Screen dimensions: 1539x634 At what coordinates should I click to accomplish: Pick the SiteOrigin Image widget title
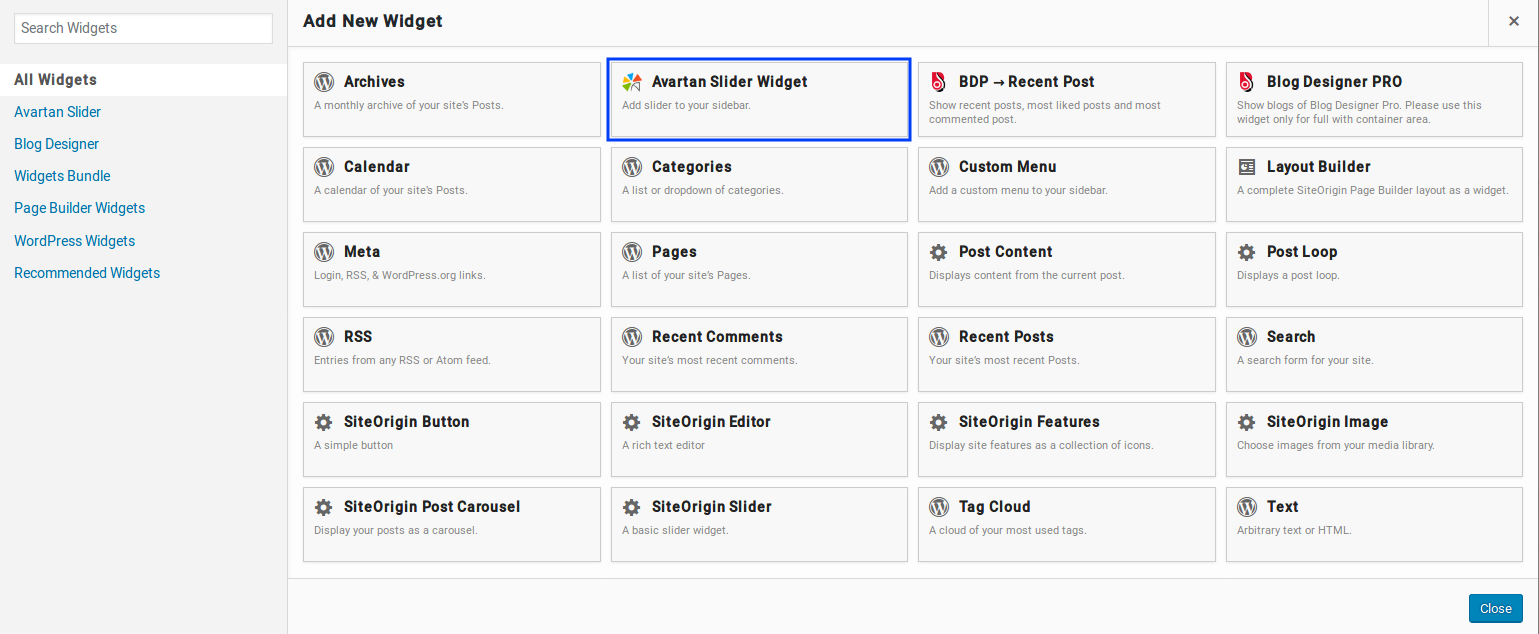click(1327, 422)
